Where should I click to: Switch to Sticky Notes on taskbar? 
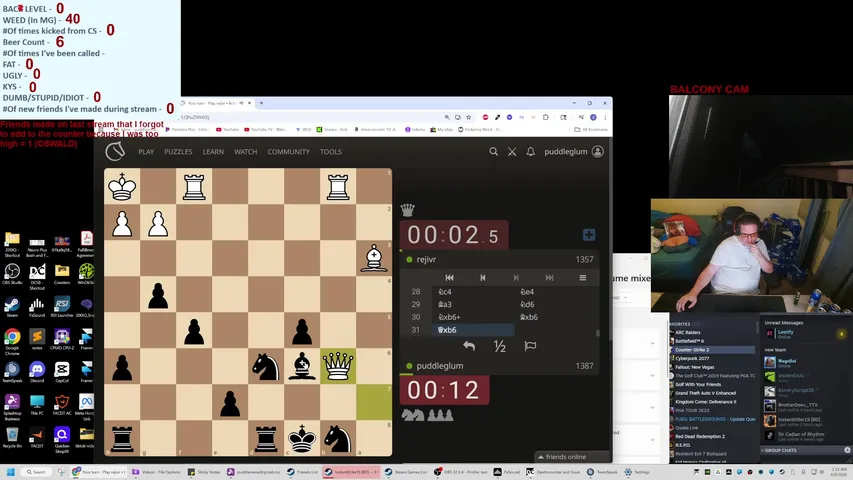tap(205, 472)
